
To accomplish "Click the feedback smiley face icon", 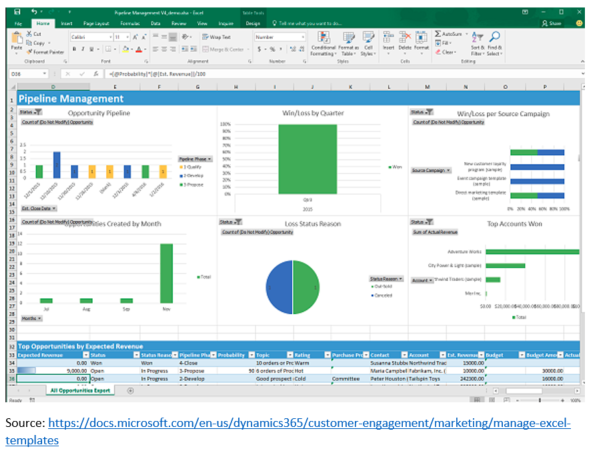I will tap(579, 23).
